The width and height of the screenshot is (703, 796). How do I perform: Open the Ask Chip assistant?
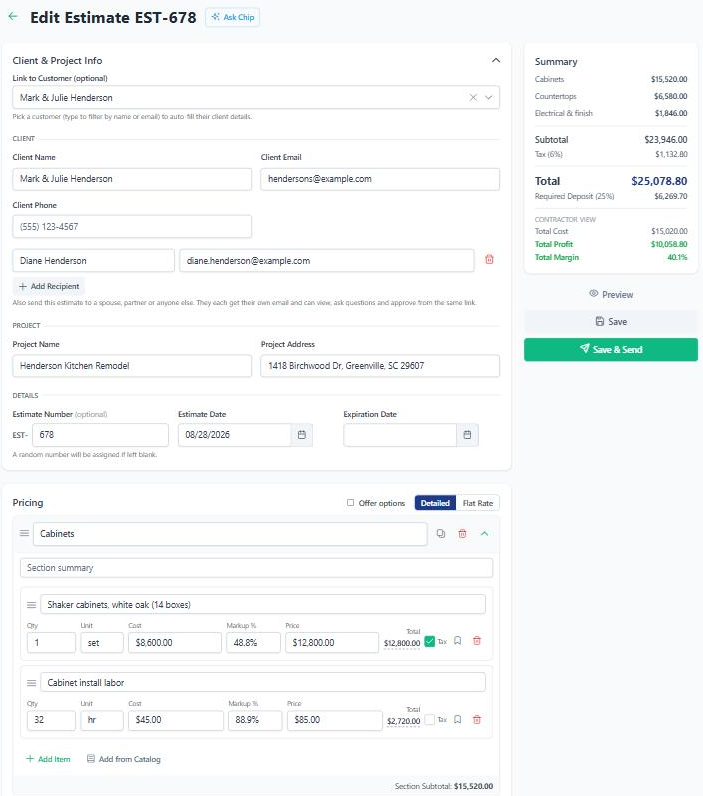pyautogui.click(x=232, y=17)
